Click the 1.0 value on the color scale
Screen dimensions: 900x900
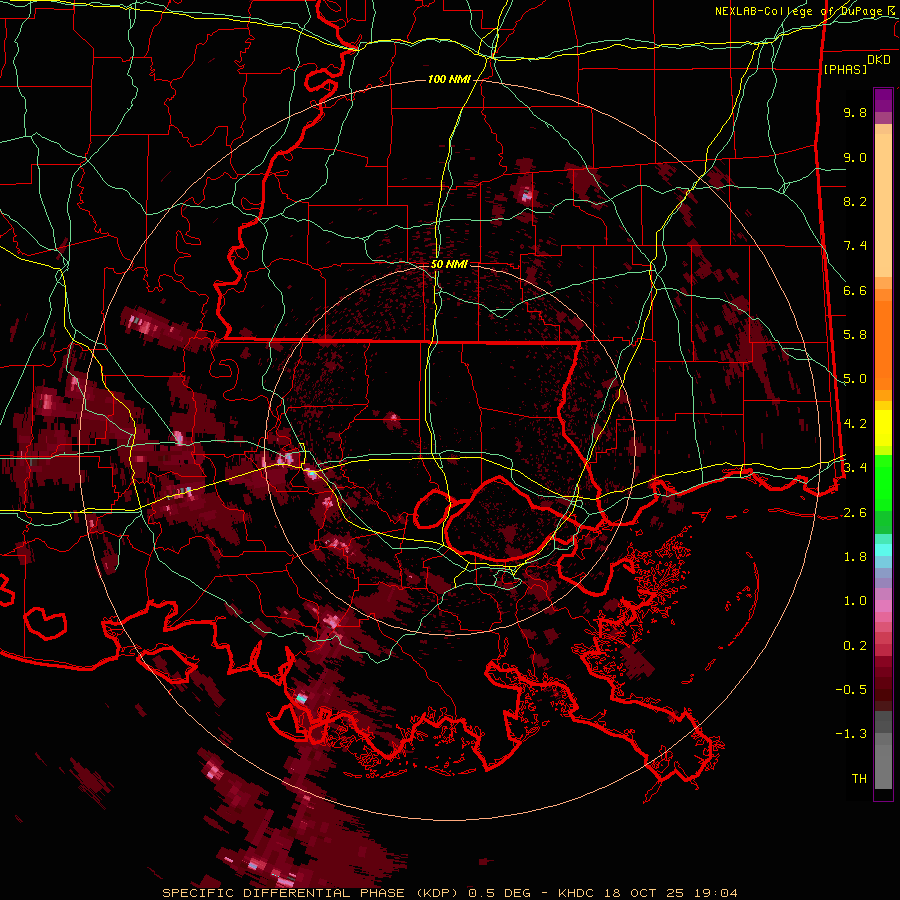pos(855,601)
